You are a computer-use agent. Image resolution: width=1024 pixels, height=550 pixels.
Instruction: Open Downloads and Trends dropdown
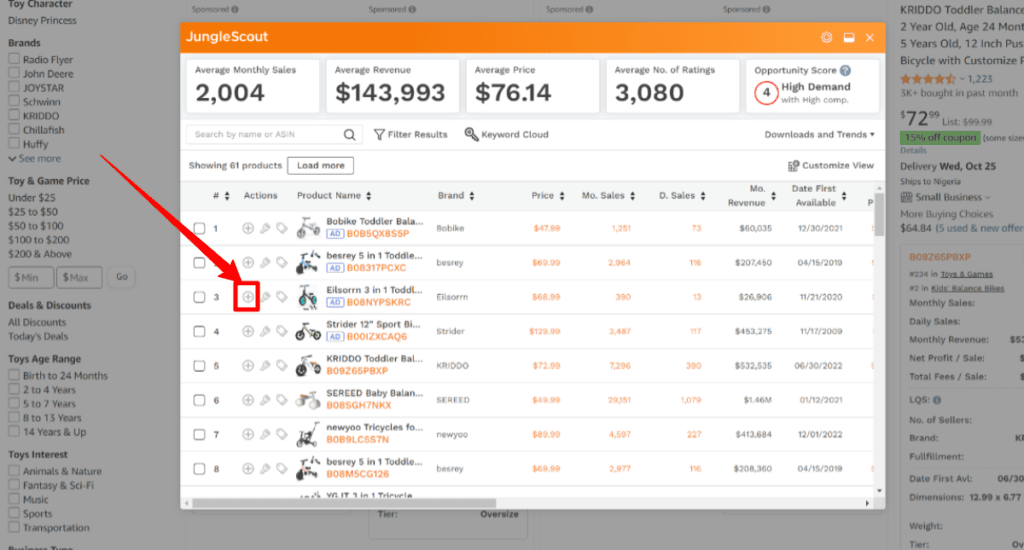(x=819, y=135)
